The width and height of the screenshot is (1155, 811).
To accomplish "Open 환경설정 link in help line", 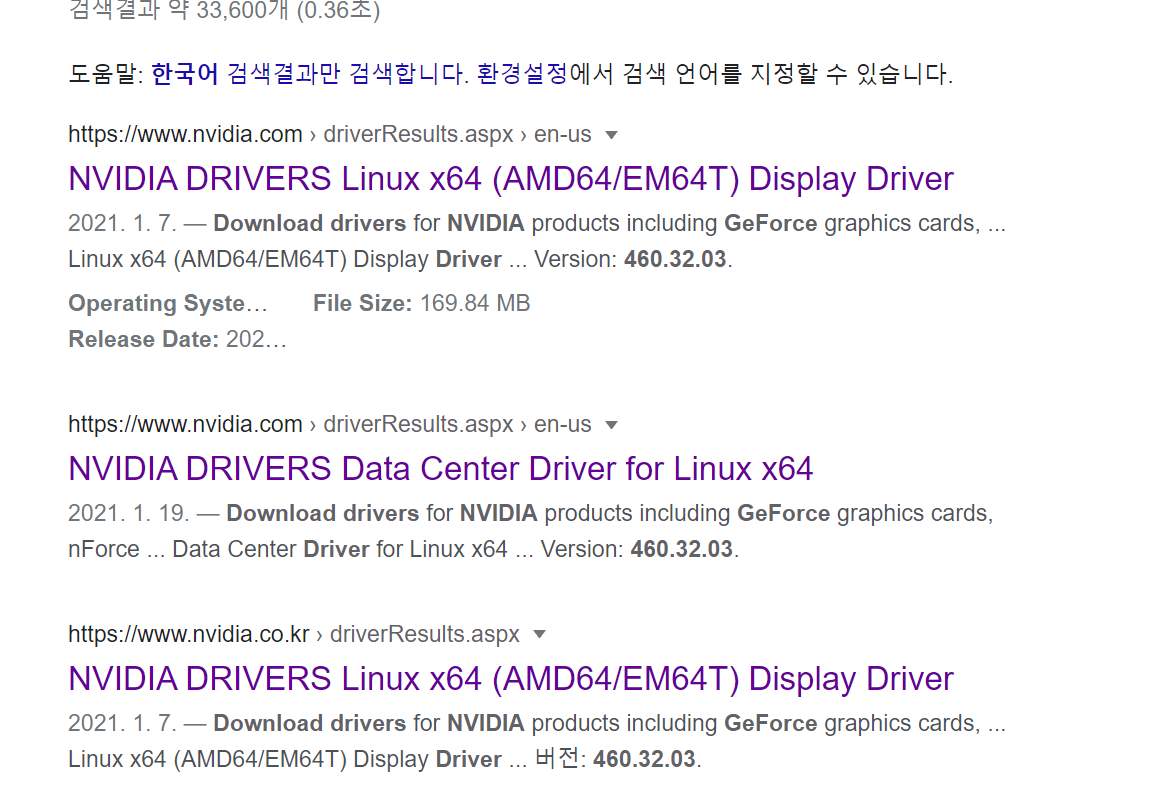I will pos(522,74).
